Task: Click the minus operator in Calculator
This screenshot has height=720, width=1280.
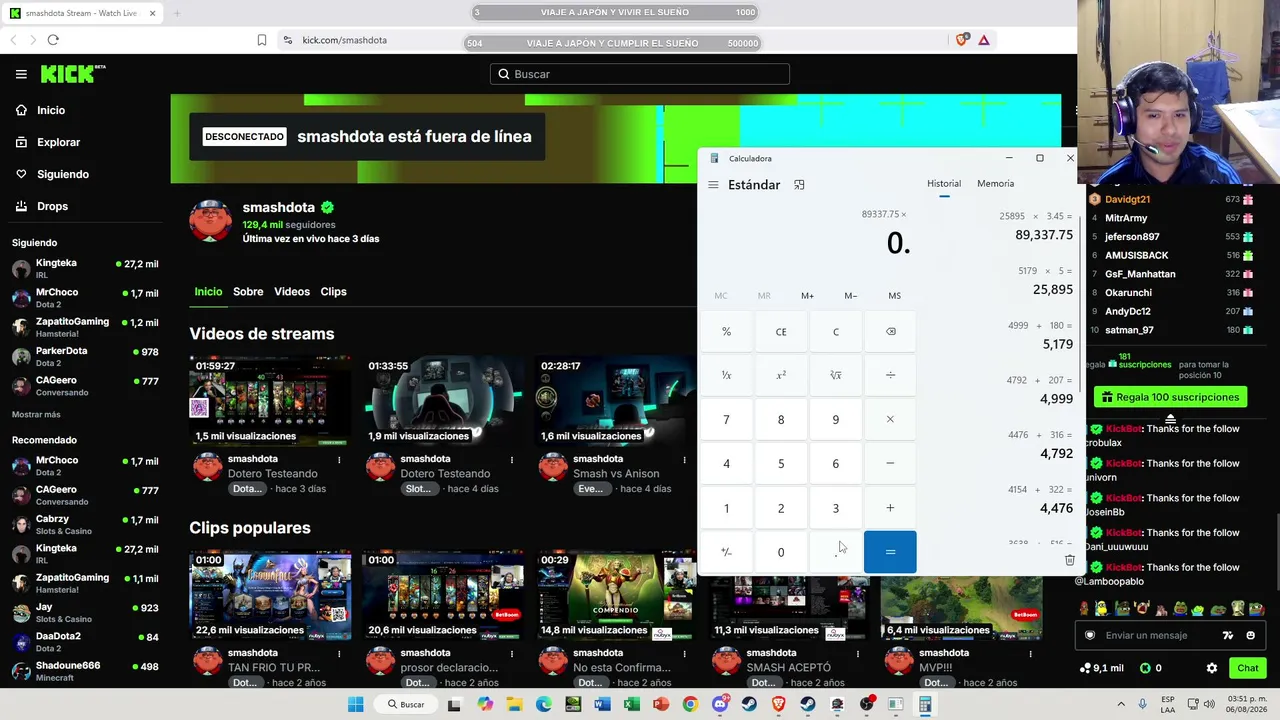Action: (x=890, y=463)
